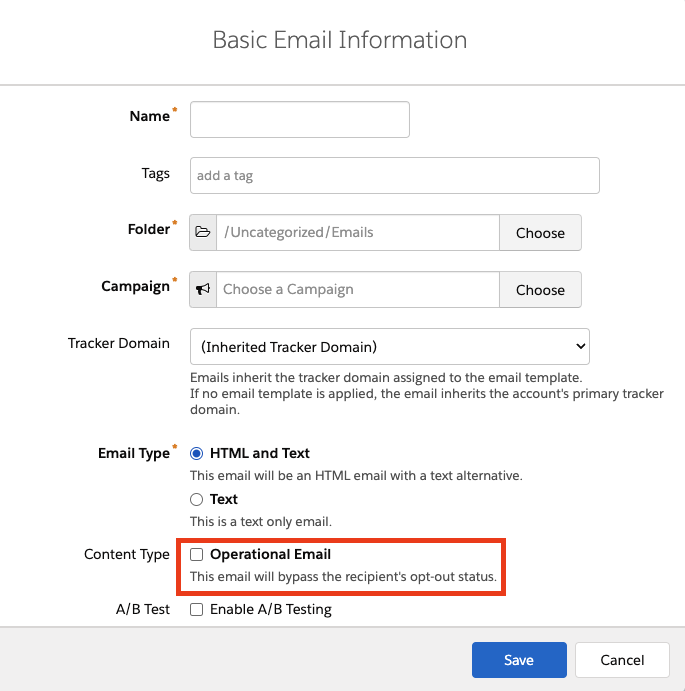Focus the Name text input box
Image resolution: width=685 pixels, height=691 pixels.
299,119
